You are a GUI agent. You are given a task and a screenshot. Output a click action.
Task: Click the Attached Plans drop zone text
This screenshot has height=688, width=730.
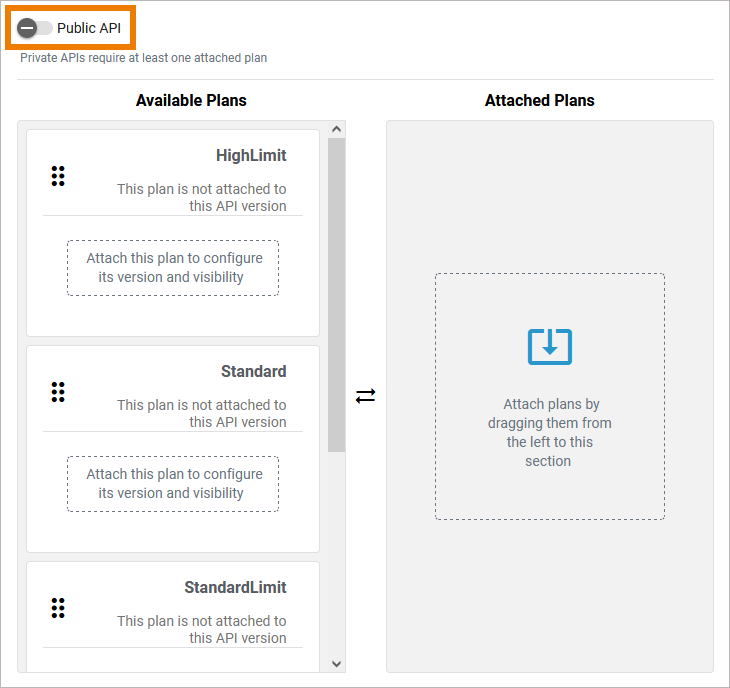click(549, 433)
